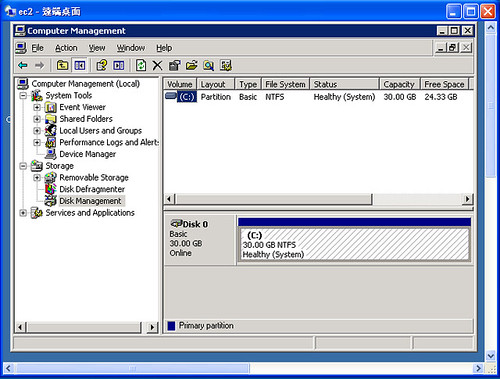
Task: Click the drive icon beside (C:) volume
Action: coord(171,96)
